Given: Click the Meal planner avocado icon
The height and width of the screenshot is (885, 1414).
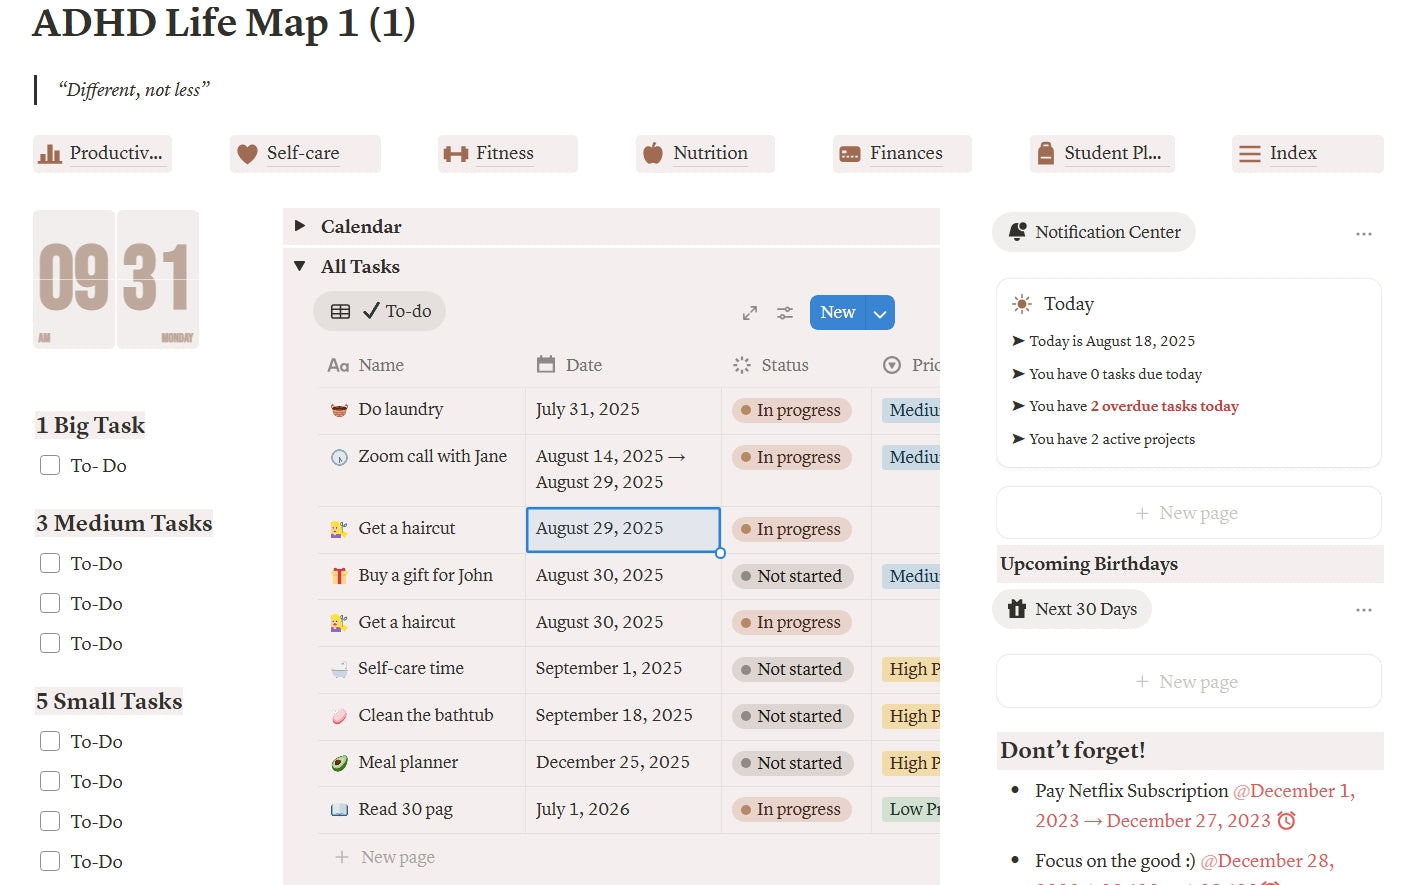Looking at the screenshot, I should click(339, 763).
